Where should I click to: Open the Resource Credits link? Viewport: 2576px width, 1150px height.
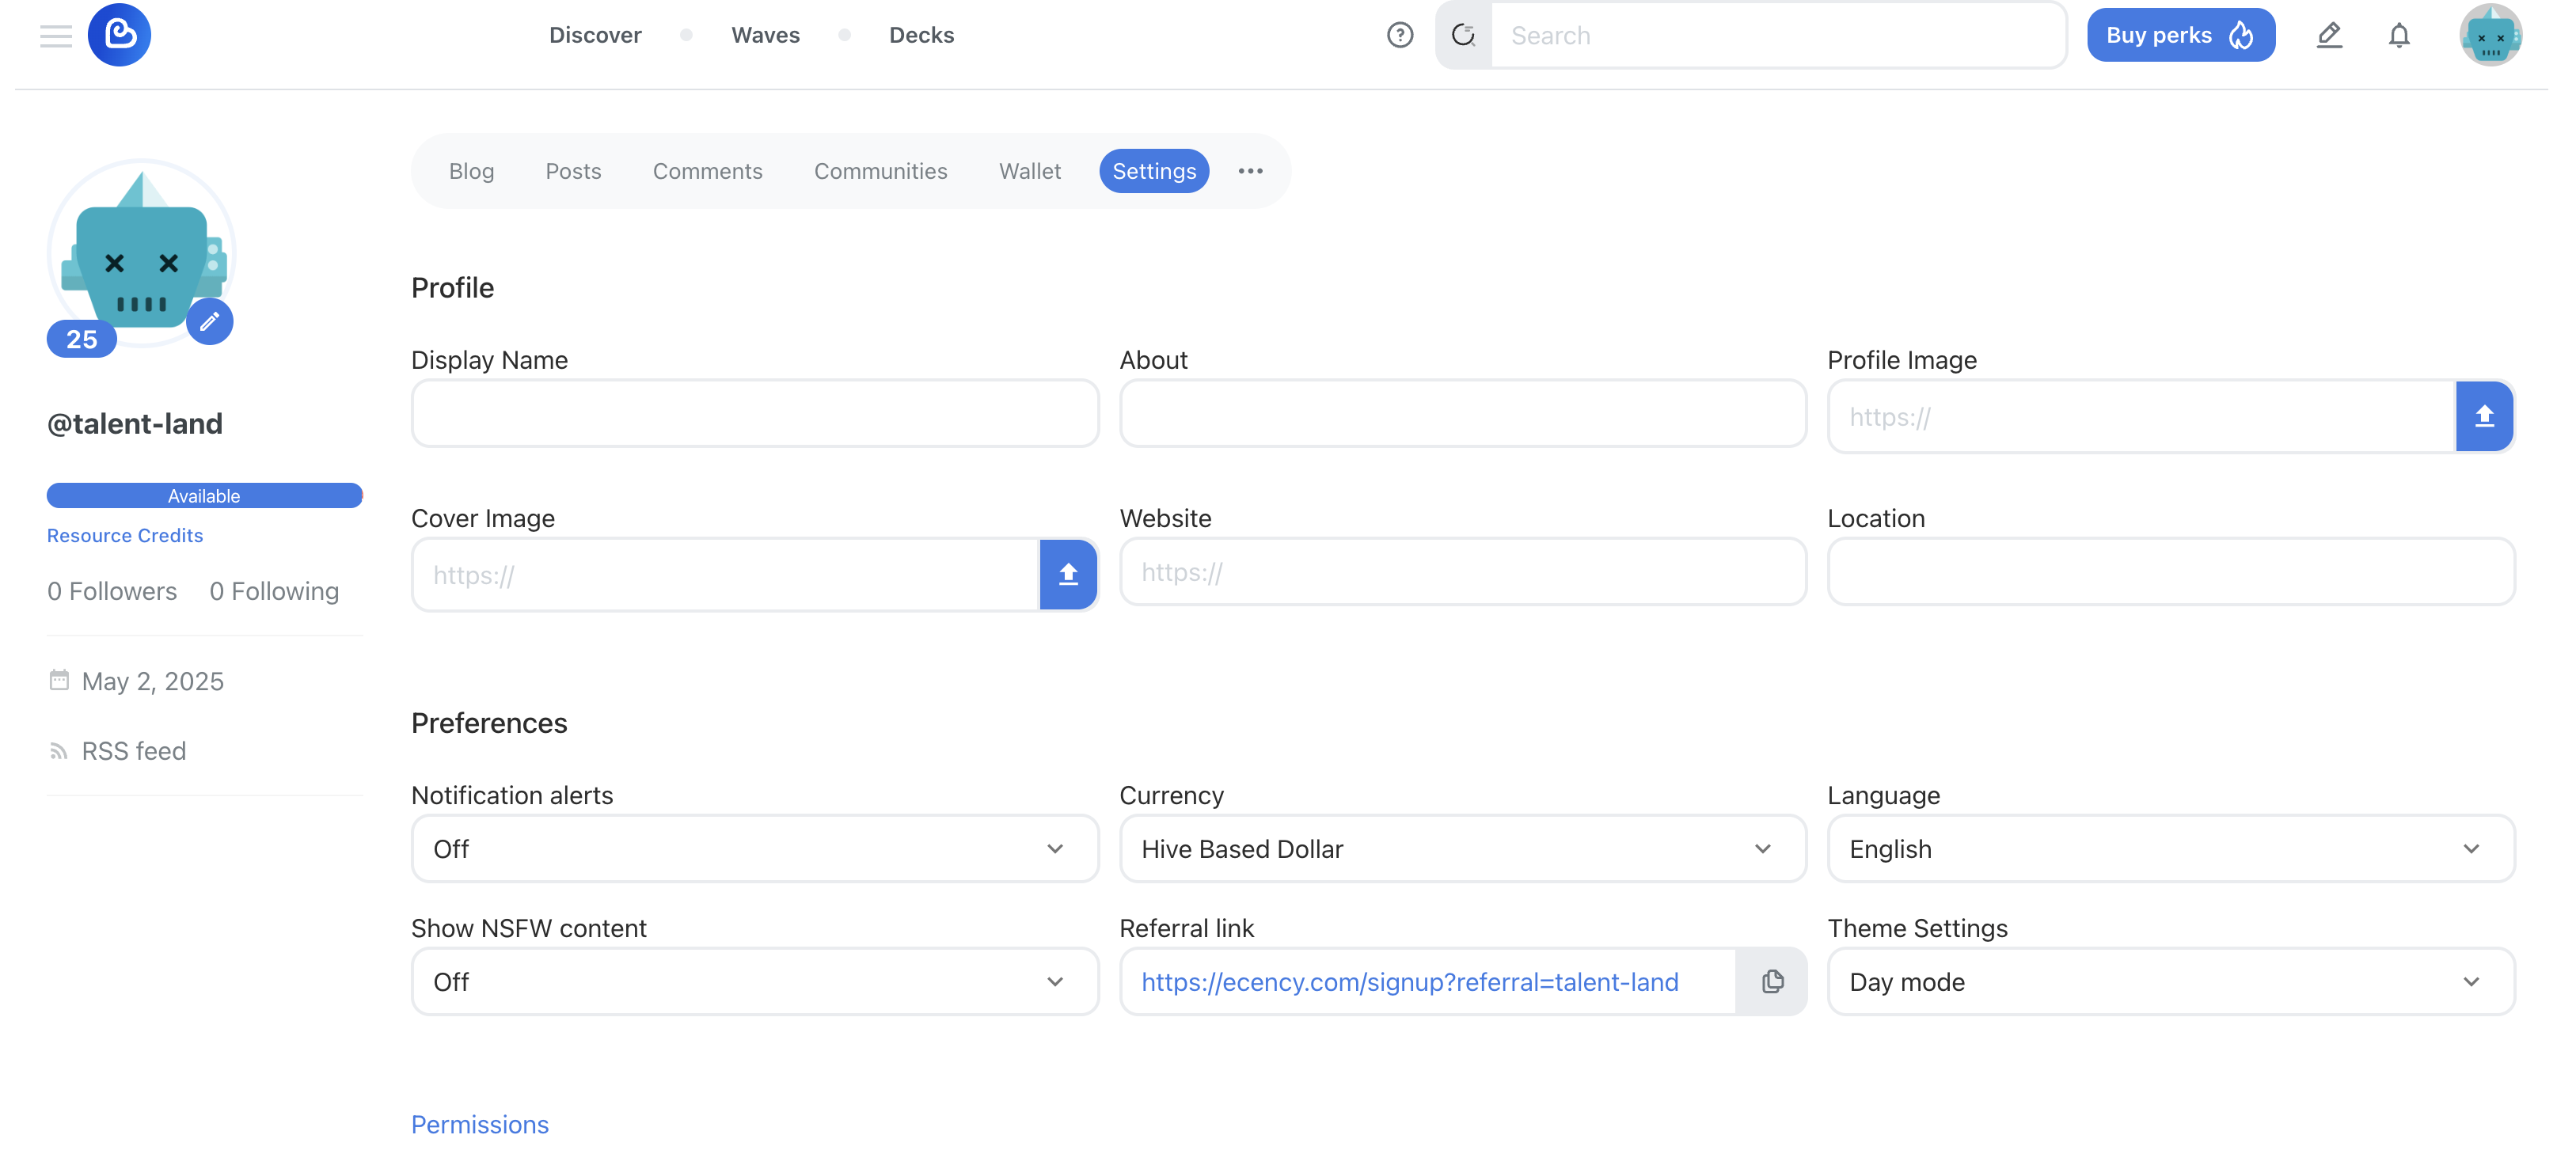pos(125,535)
